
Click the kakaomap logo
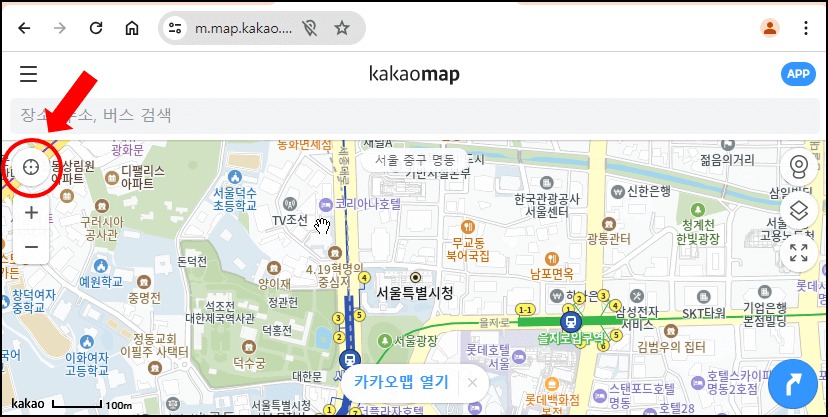click(414, 75)
